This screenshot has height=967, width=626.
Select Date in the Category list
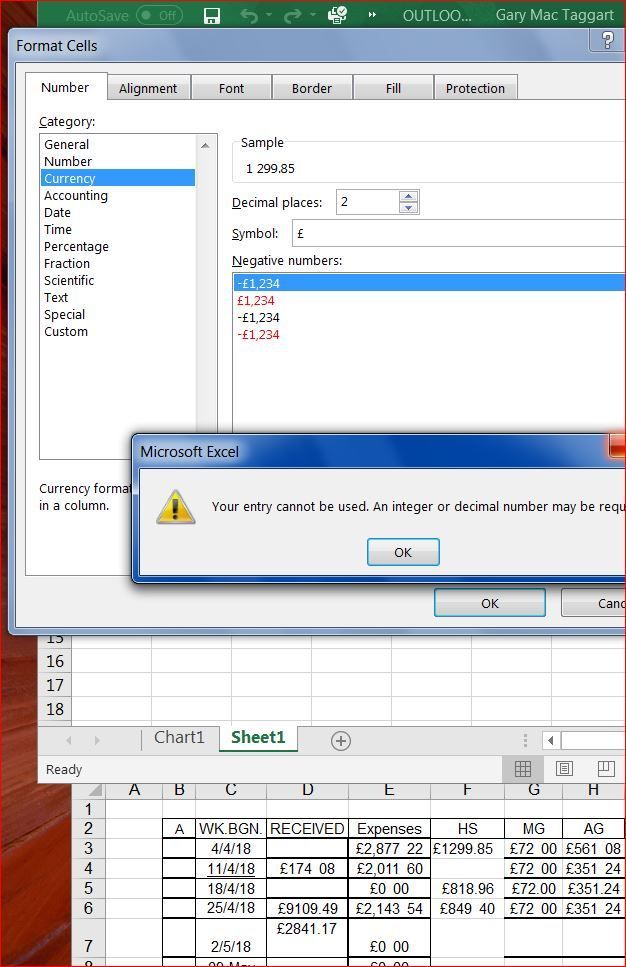point(118,213)
